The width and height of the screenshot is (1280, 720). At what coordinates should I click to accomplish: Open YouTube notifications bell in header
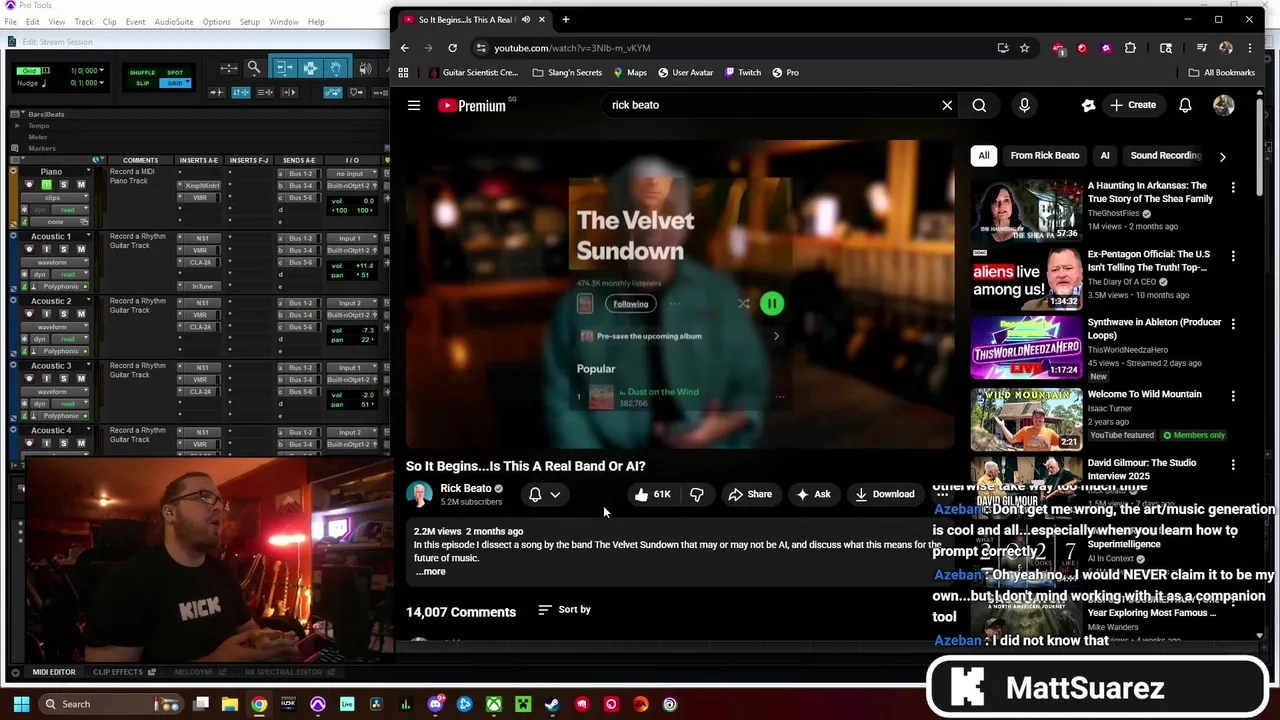coord(1185,105)
